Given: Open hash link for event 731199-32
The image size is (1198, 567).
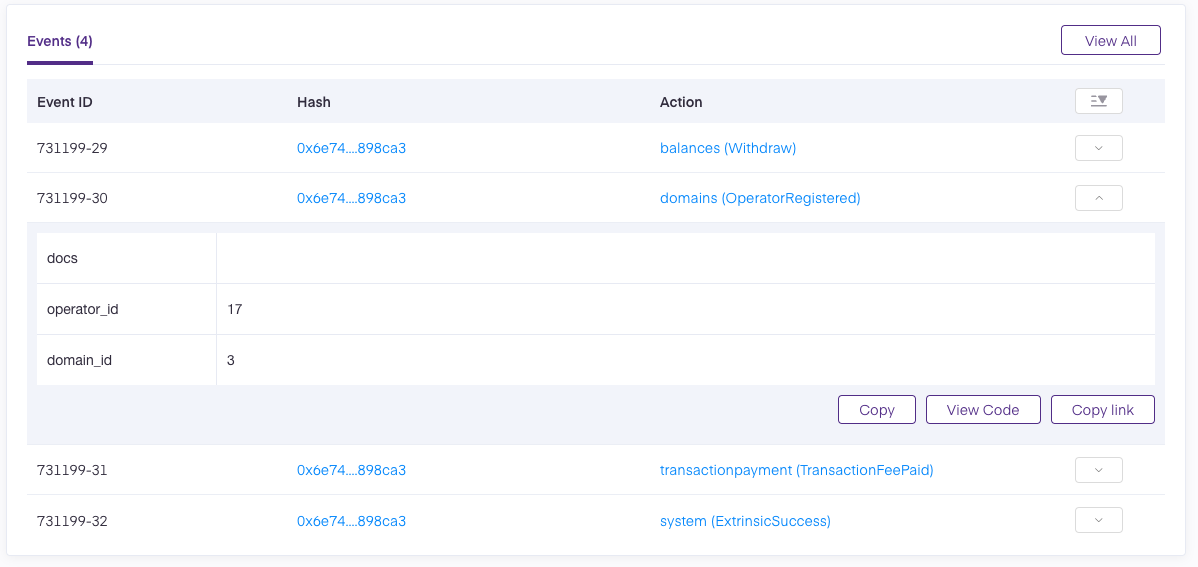Looking at the screenshot, I should 351,521.
